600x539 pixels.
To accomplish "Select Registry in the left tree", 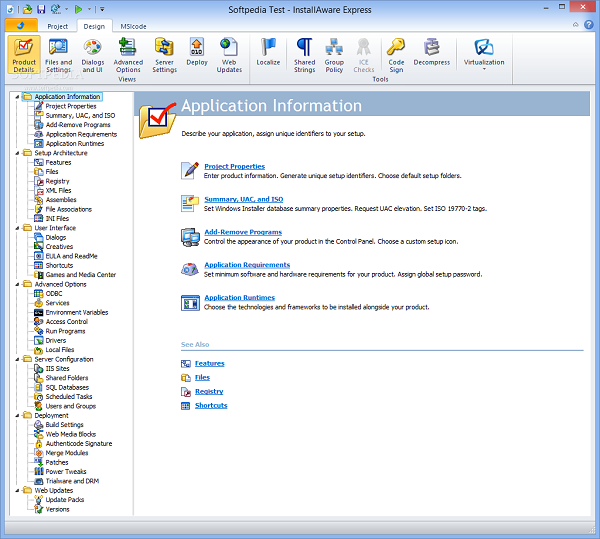I will [x=57, y=181].
